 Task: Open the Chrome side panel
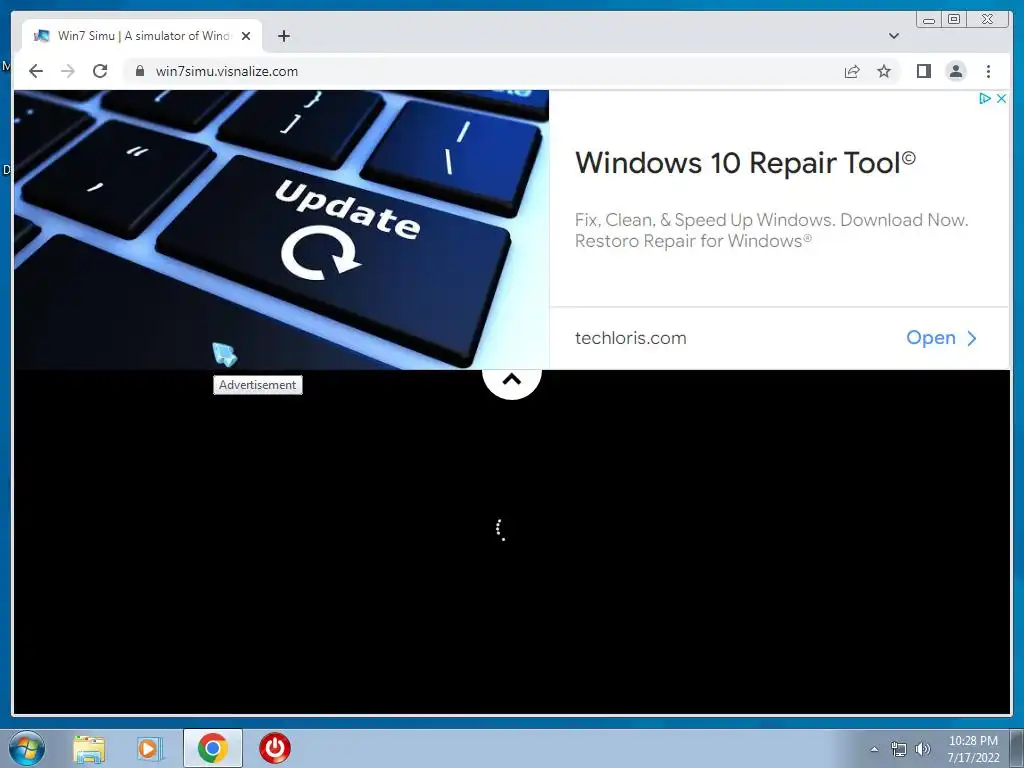923,71
